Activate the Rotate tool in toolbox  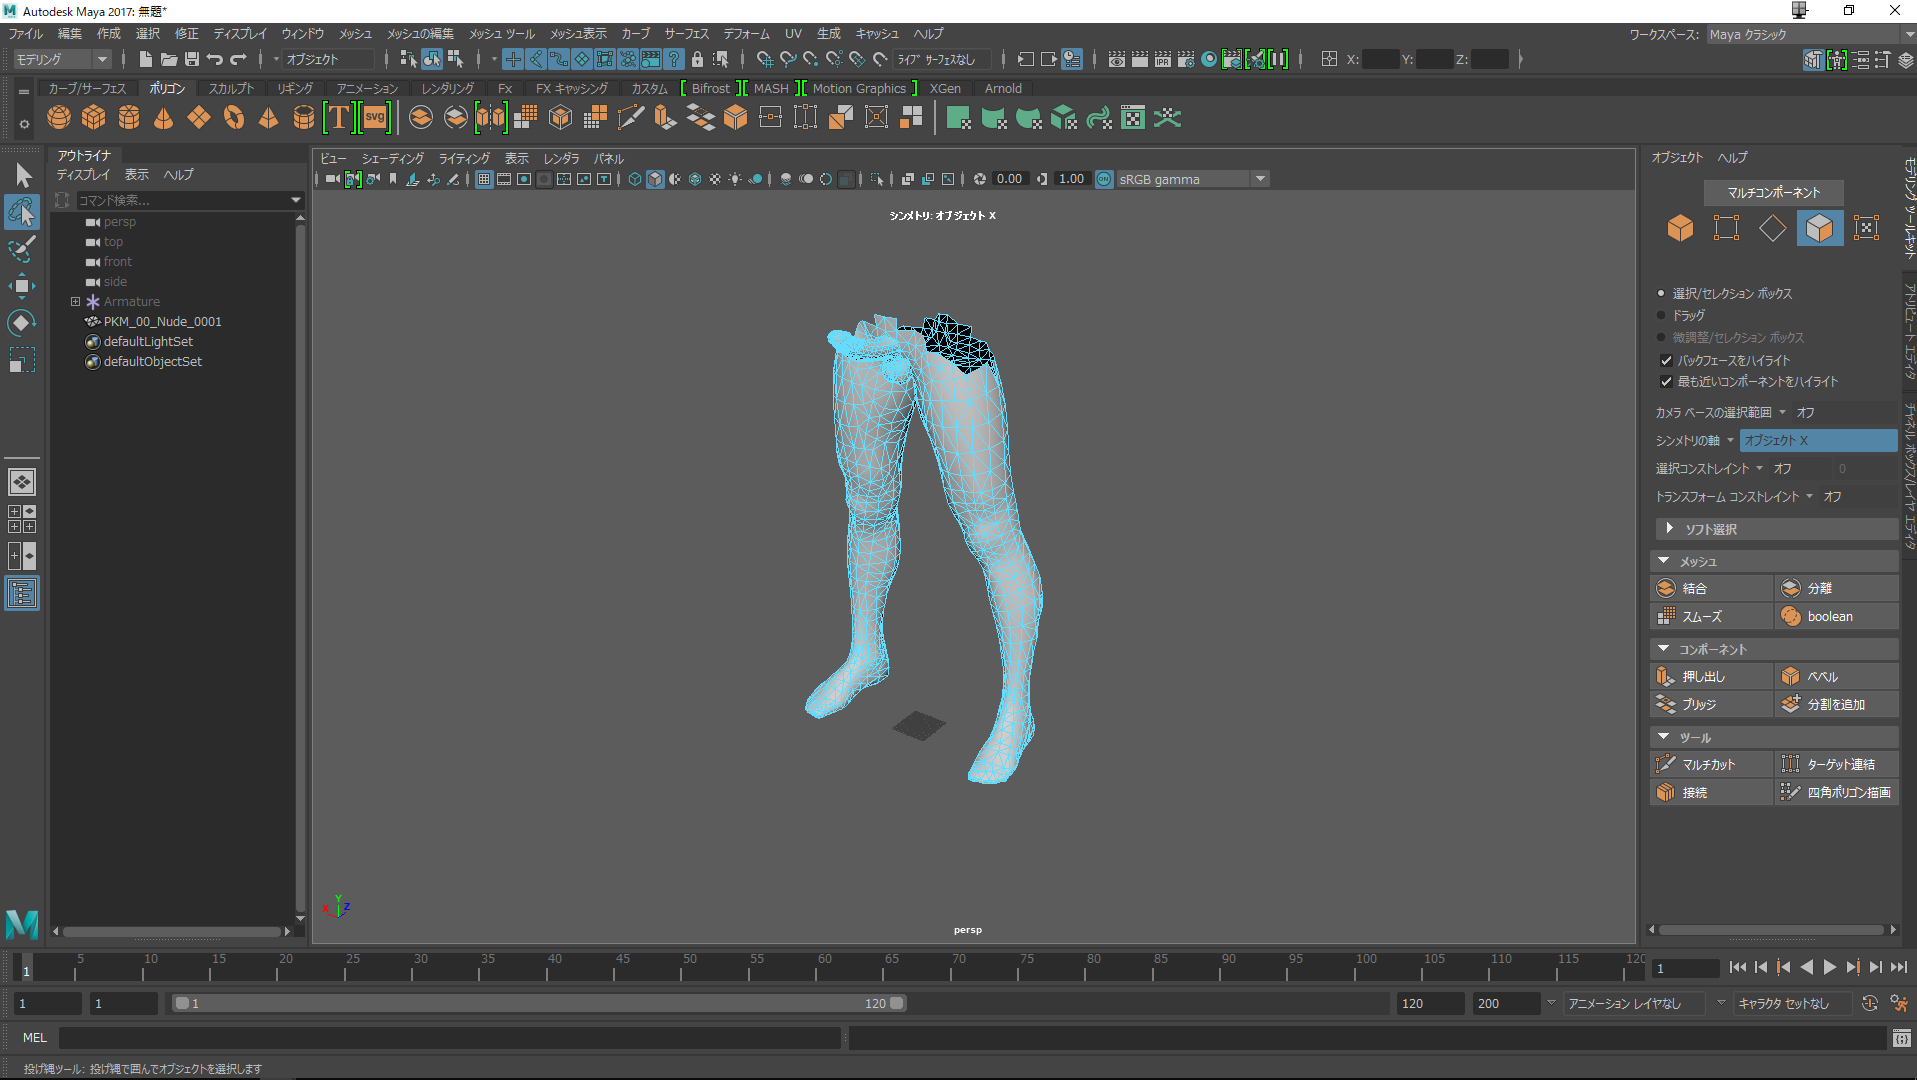point(21,323)
